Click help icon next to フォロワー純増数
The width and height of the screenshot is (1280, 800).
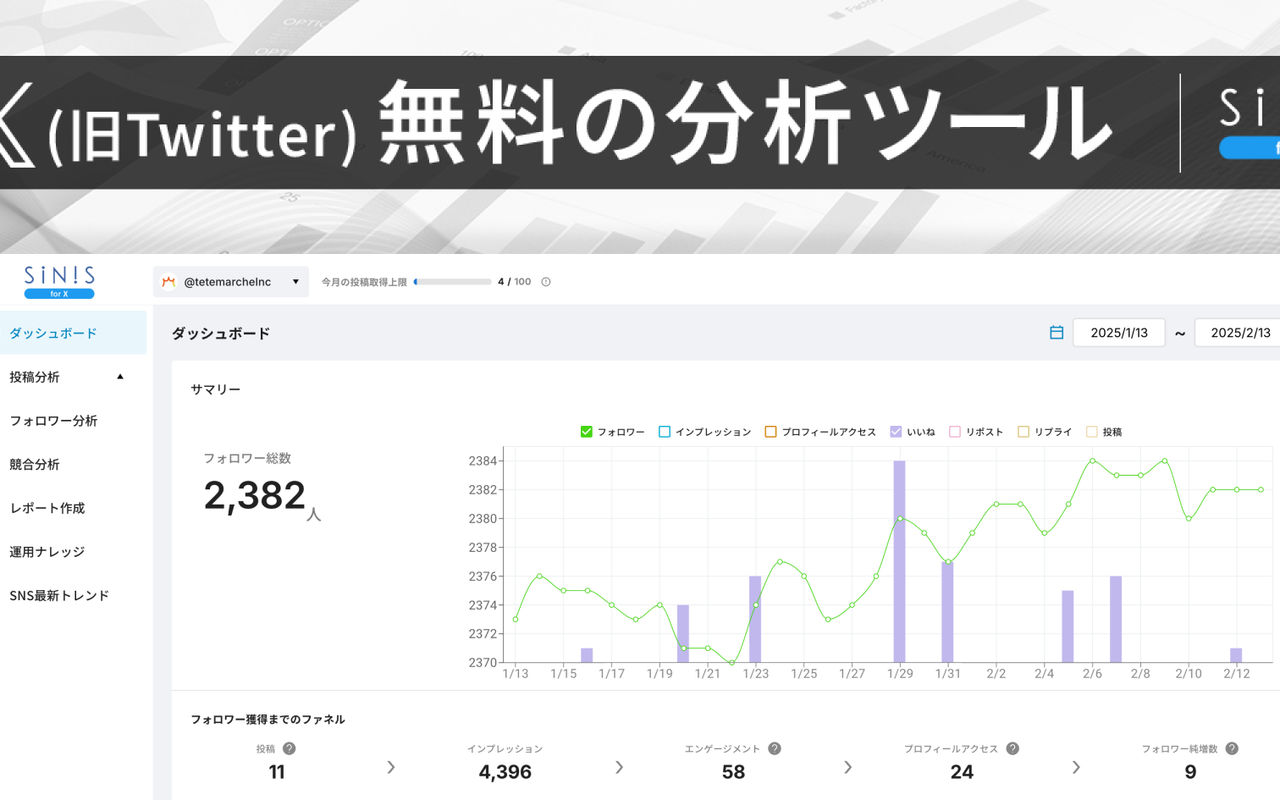tap(1232, 748)
